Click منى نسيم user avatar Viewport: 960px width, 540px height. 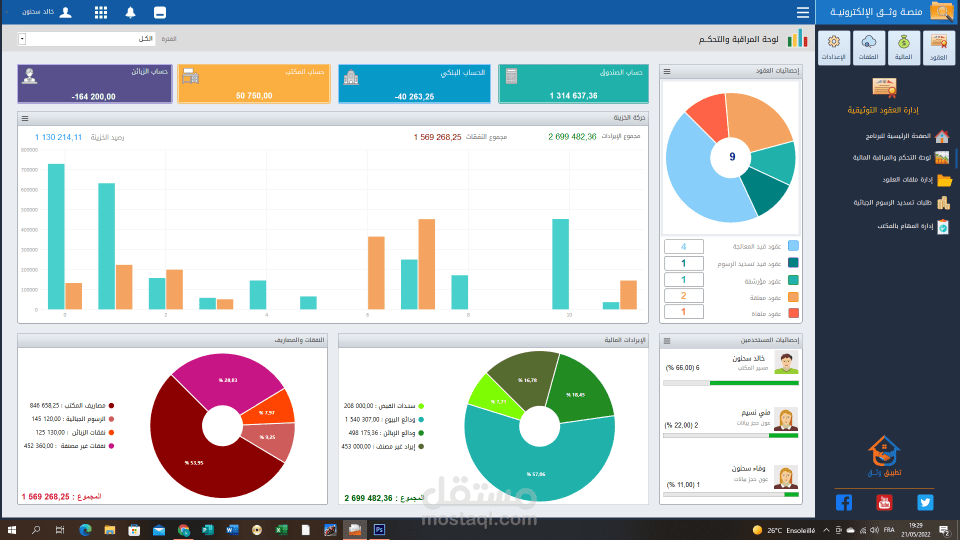point(786,419)
